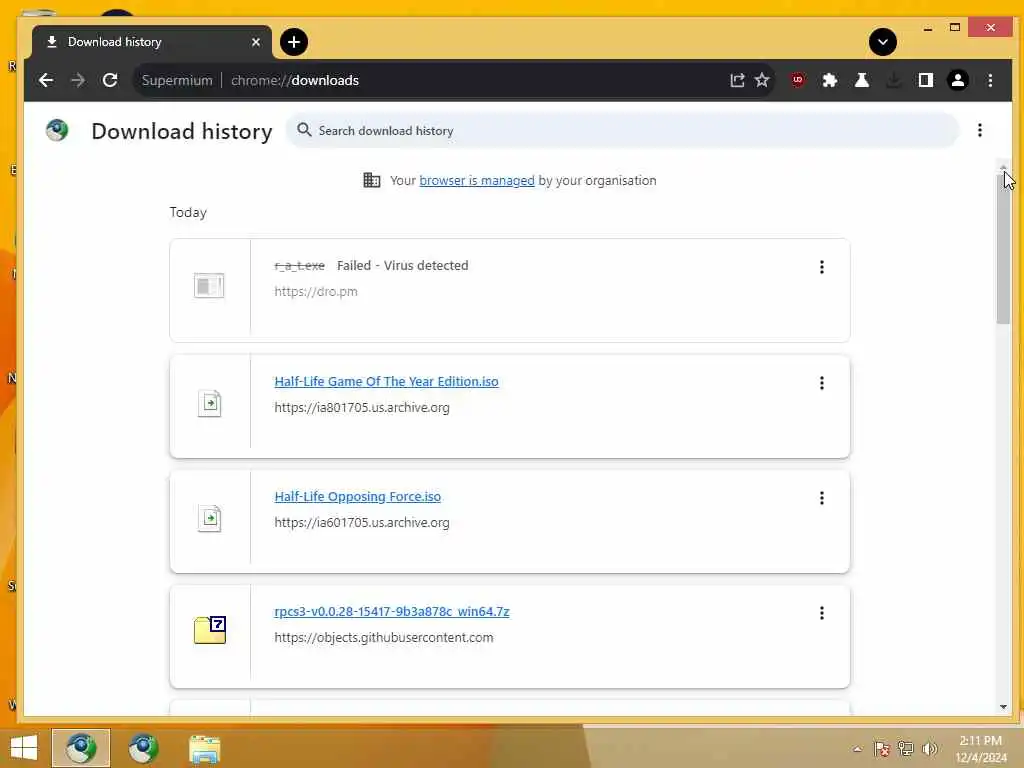Click the struck-through r_a_t.exe filename

(x=299, y=265)
